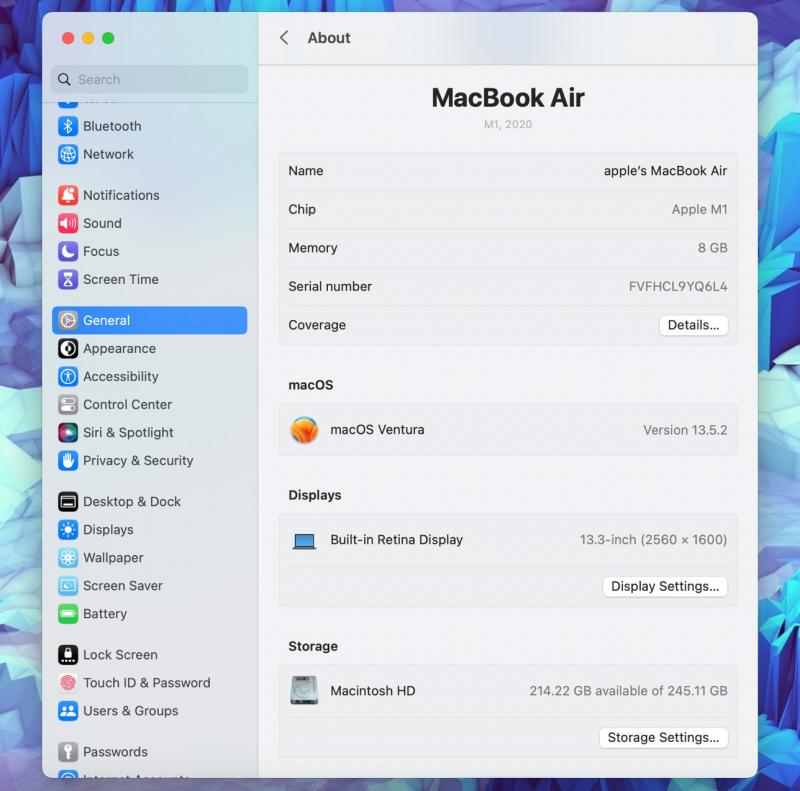Click the computer name "apple's MacBook Air"
This screenshot has height=791, width=800.
point(665,171)
